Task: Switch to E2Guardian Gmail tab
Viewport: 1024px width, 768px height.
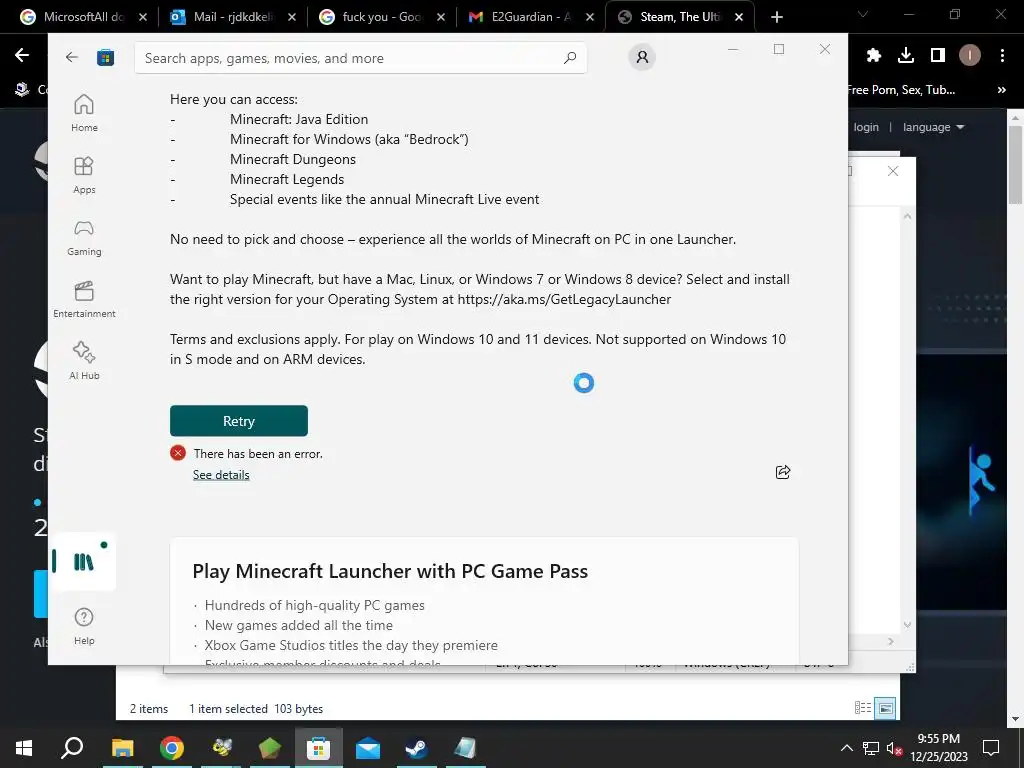Action: point(531,17)
